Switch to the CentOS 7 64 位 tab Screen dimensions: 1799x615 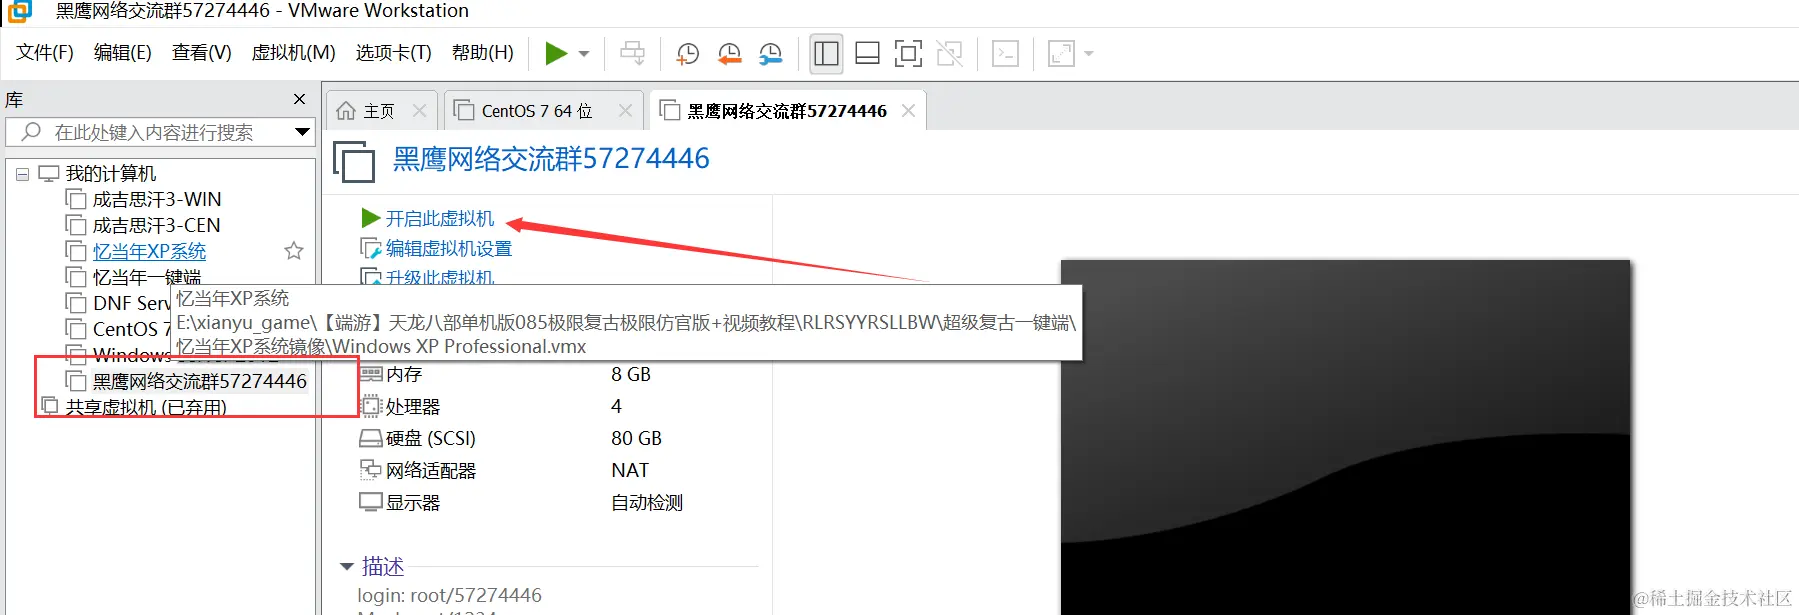[x=537, y=111]
